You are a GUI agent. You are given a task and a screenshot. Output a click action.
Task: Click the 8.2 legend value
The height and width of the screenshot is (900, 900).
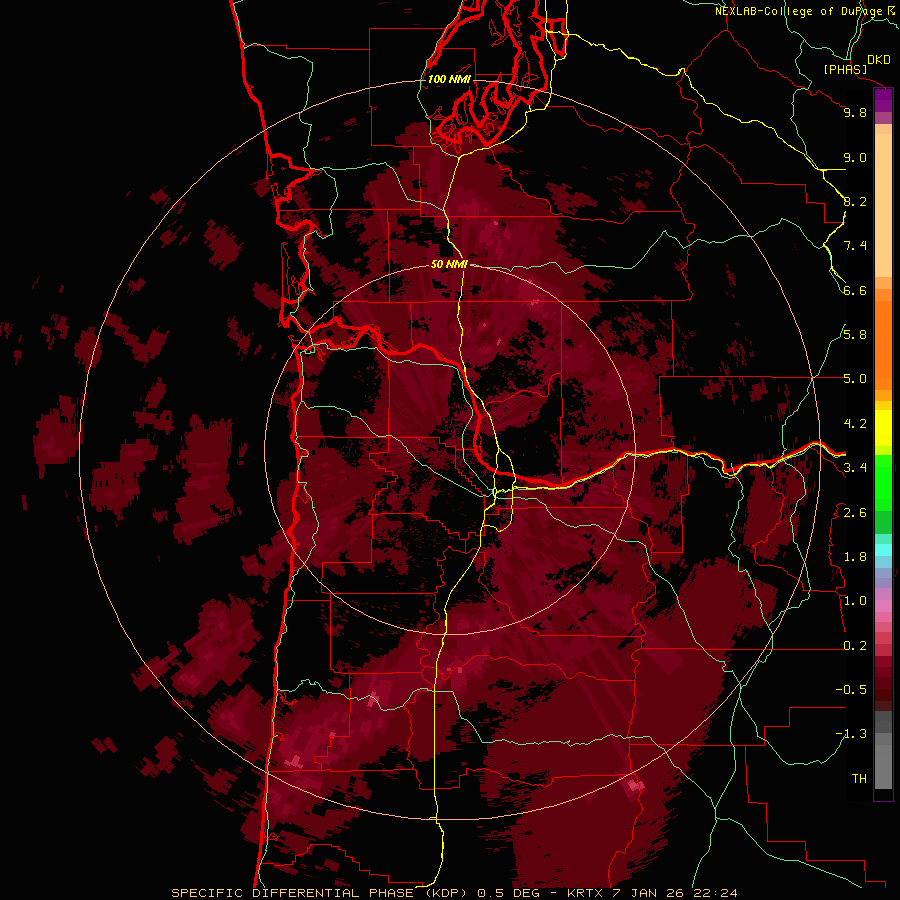pos(855,201)
